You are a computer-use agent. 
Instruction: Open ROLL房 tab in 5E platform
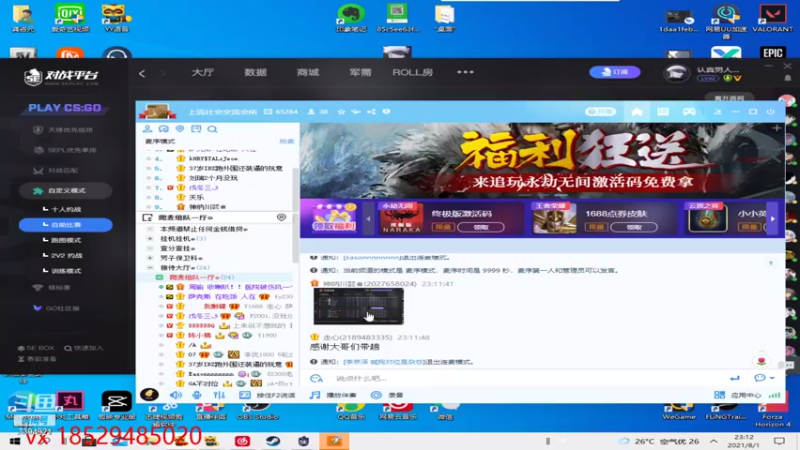point(412,72)
